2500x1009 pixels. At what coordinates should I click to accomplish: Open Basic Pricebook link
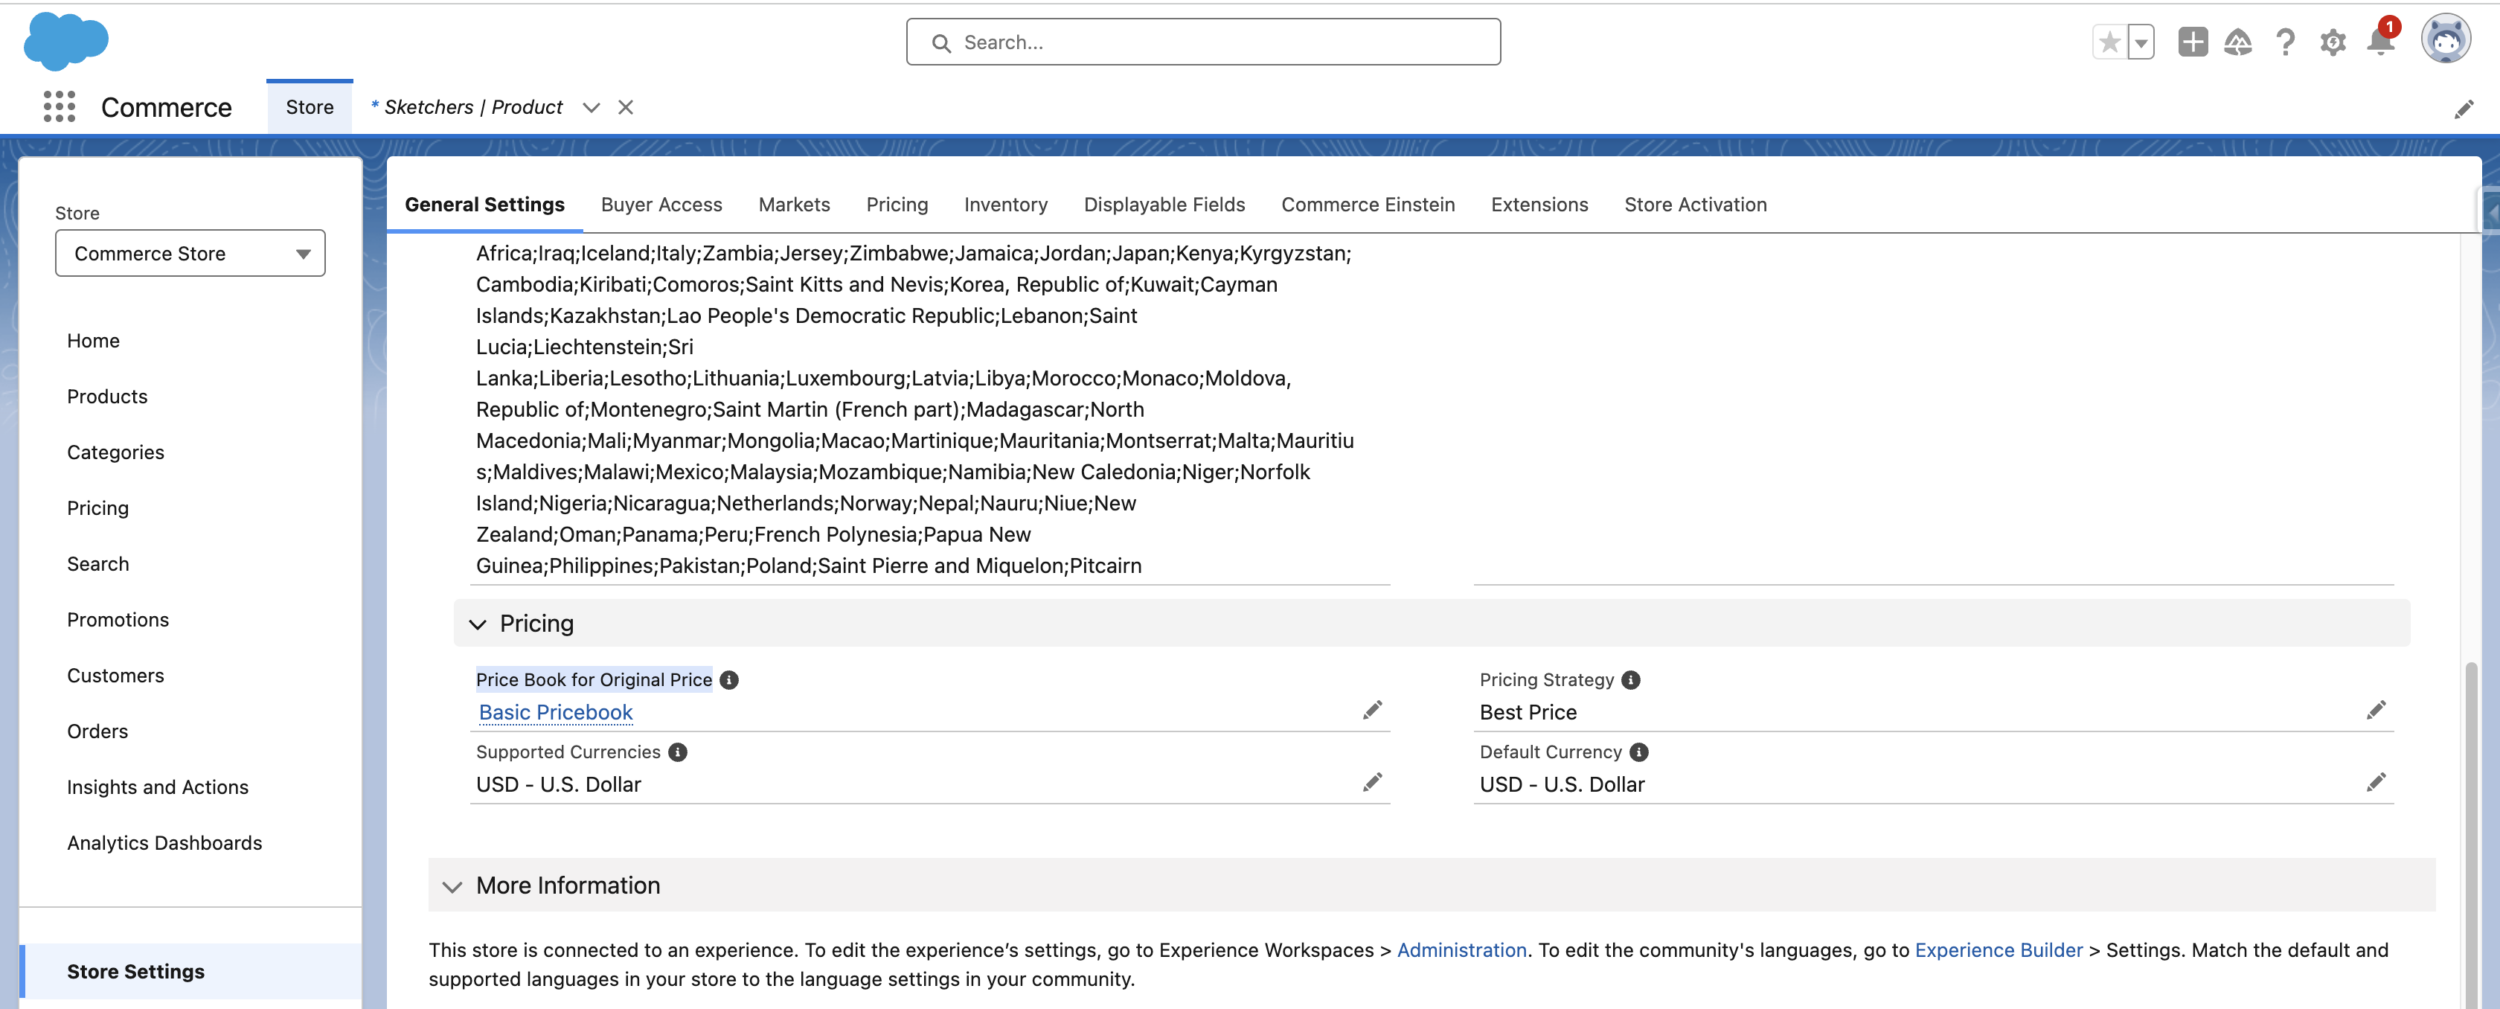point(556,712)
